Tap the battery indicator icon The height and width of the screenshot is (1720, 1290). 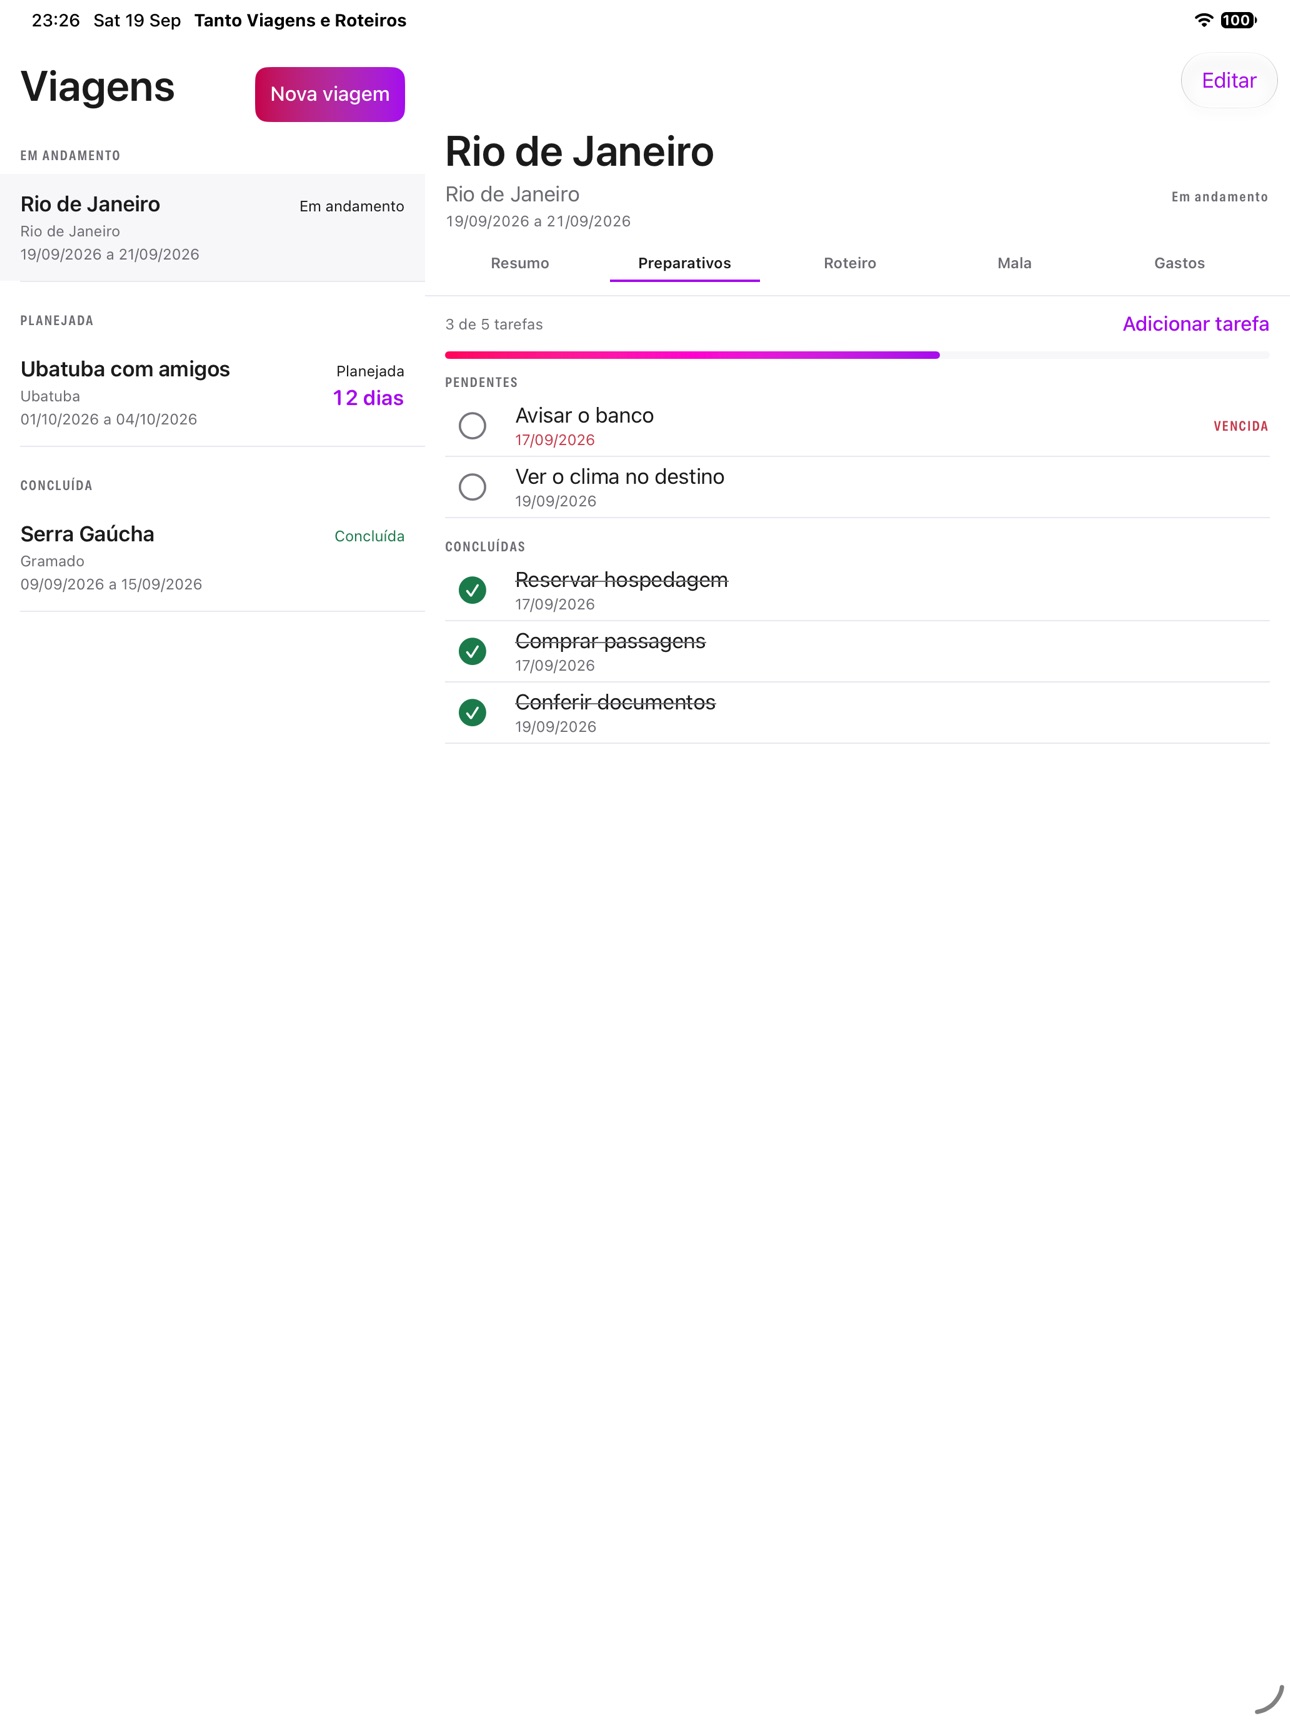coord(1238,20)
